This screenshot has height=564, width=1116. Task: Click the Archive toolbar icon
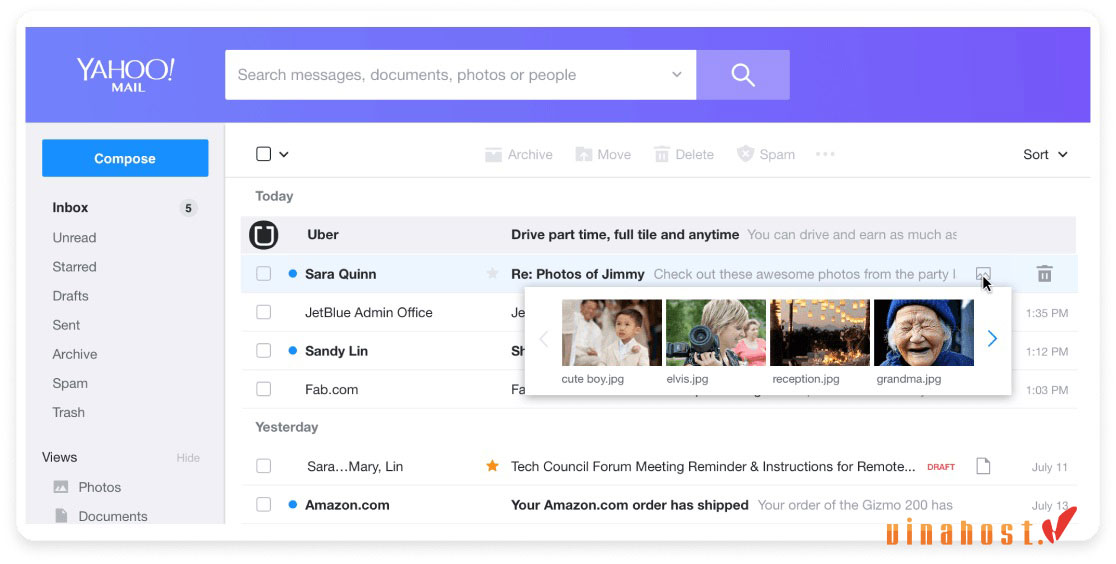coord(493,155)
